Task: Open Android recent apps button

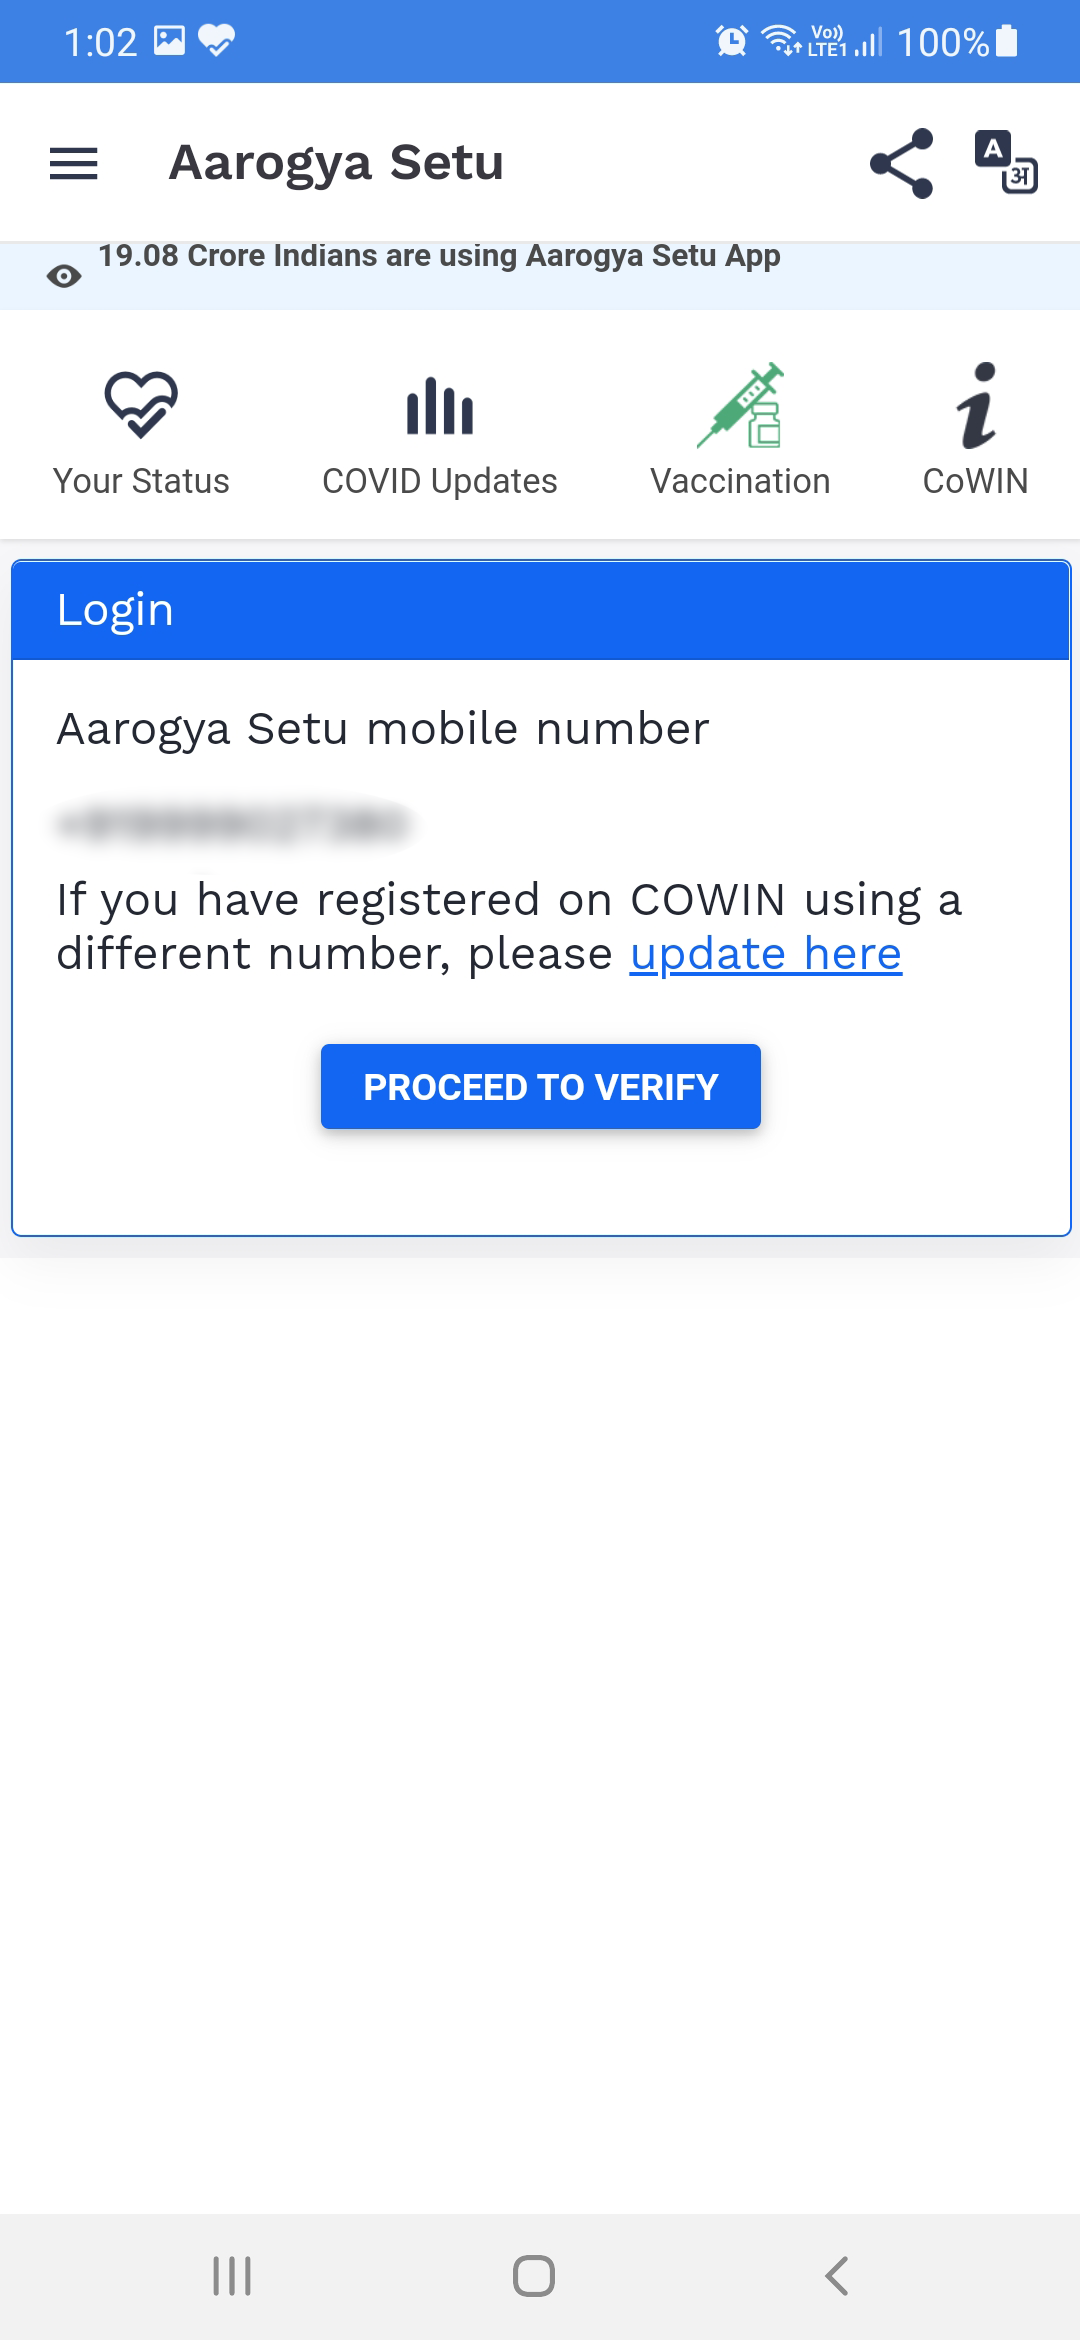Action: [232, 2276]
